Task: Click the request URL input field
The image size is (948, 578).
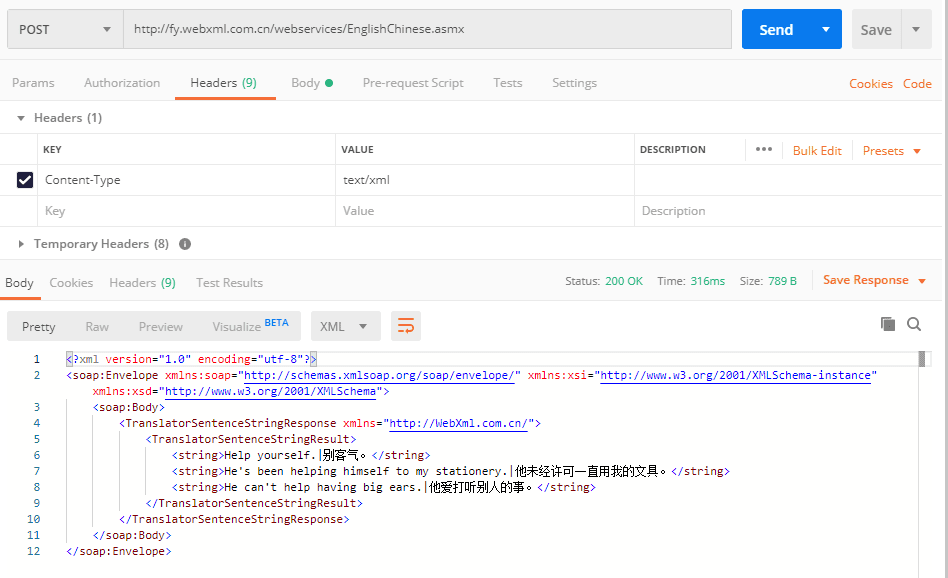Action: tap(427, 29)
